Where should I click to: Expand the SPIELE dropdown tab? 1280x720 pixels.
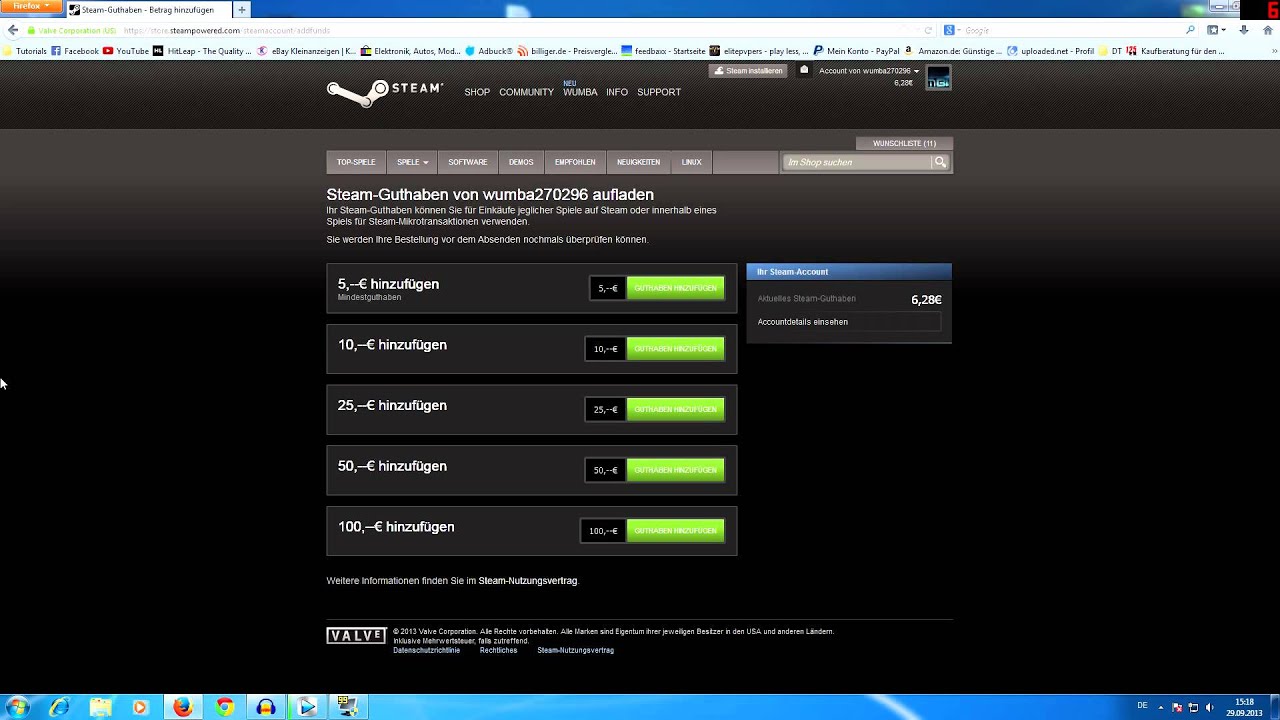[x=412, y=162]
